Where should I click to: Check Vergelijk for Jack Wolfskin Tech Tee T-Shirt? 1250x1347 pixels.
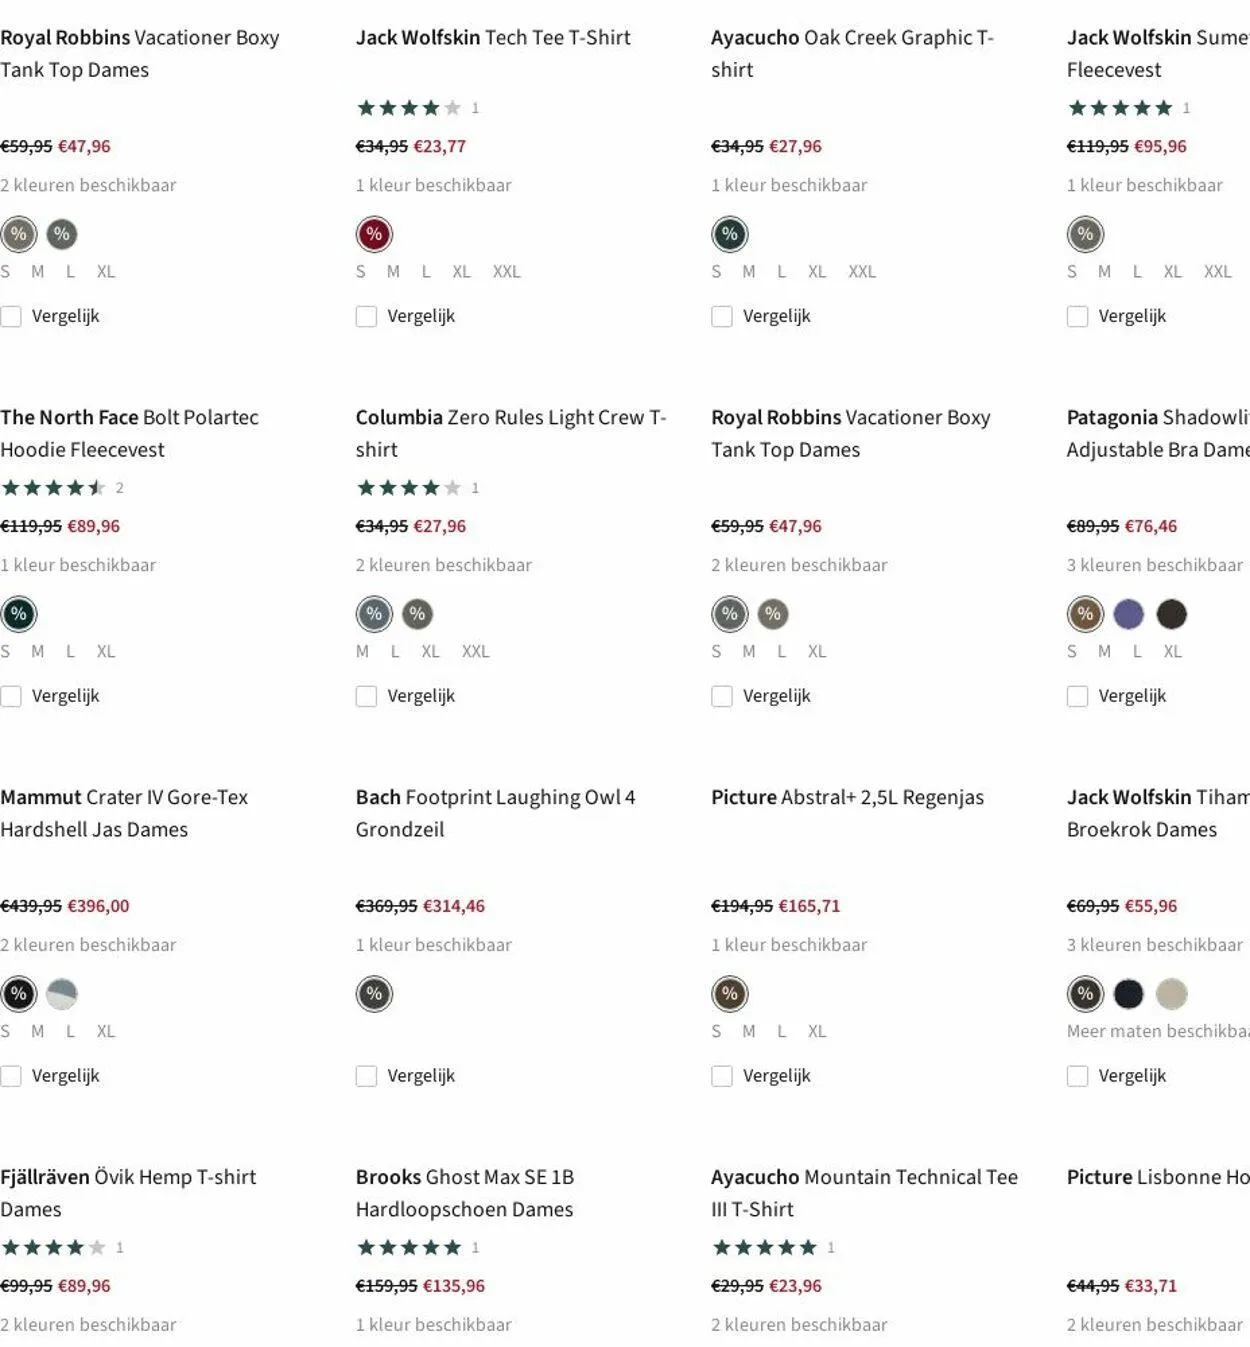367,316
